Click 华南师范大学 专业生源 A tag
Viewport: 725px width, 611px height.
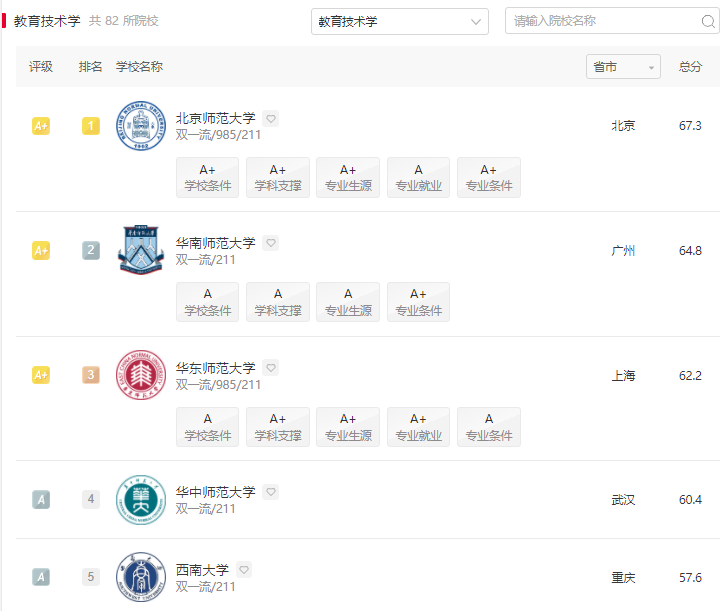tap(348, 302)
